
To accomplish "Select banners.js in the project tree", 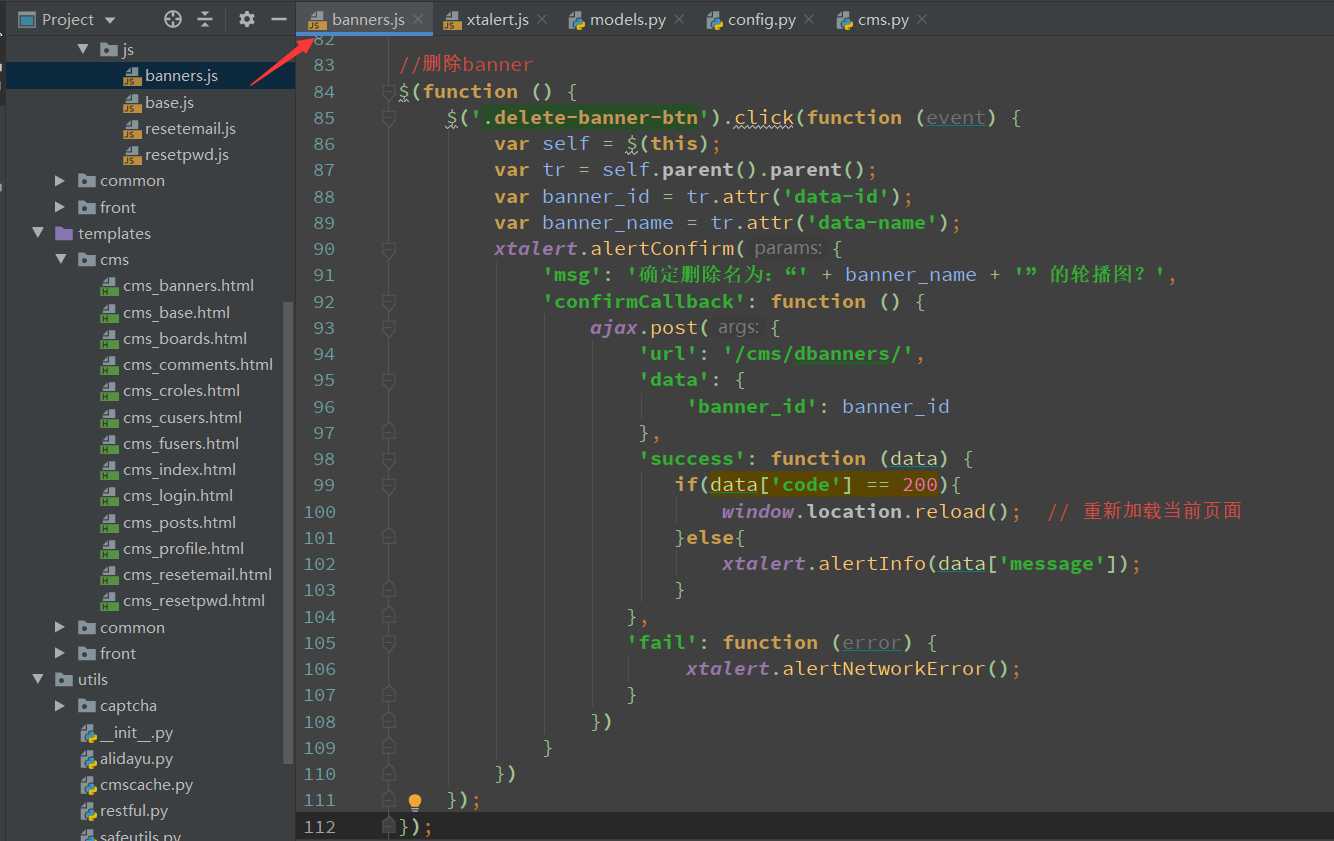I will (181, 75).
